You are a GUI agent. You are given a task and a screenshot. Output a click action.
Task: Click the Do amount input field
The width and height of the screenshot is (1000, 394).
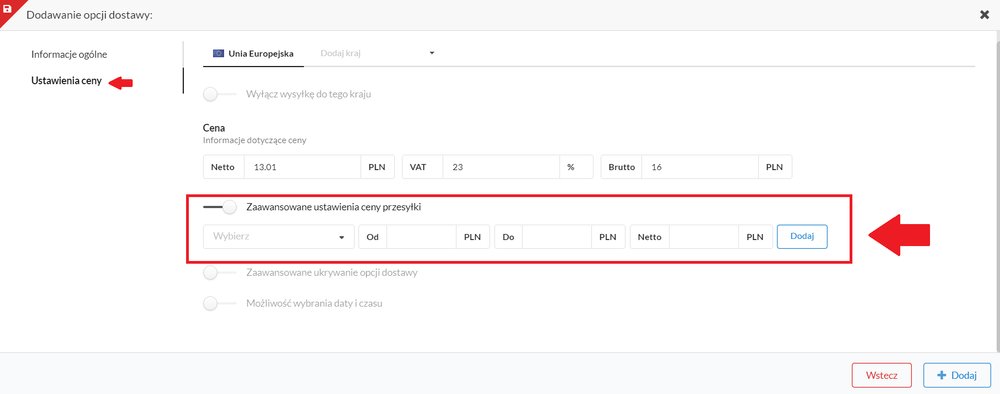coord(556,237)
